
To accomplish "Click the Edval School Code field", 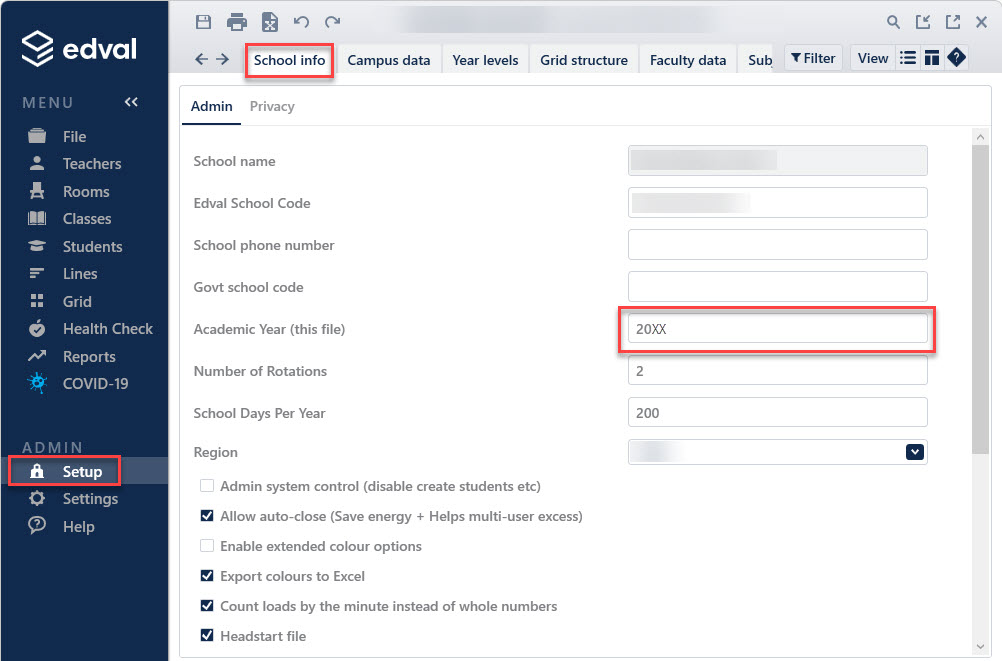I will pyautogui.click(x=778, y=203).
